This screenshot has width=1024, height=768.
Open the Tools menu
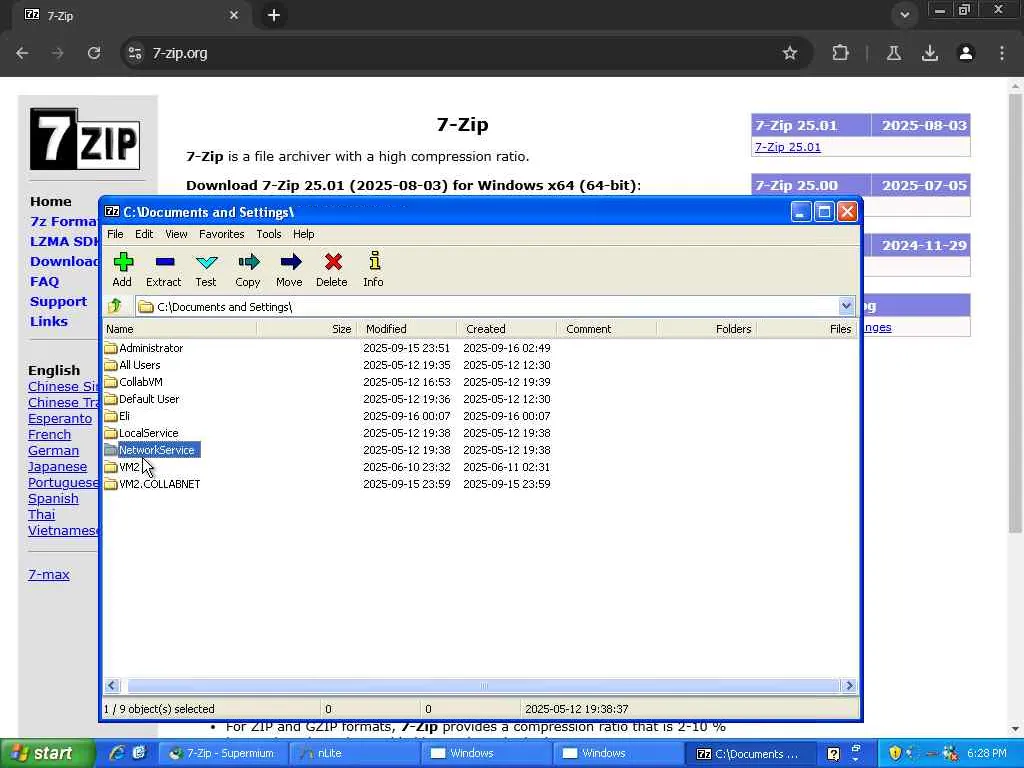268,234
